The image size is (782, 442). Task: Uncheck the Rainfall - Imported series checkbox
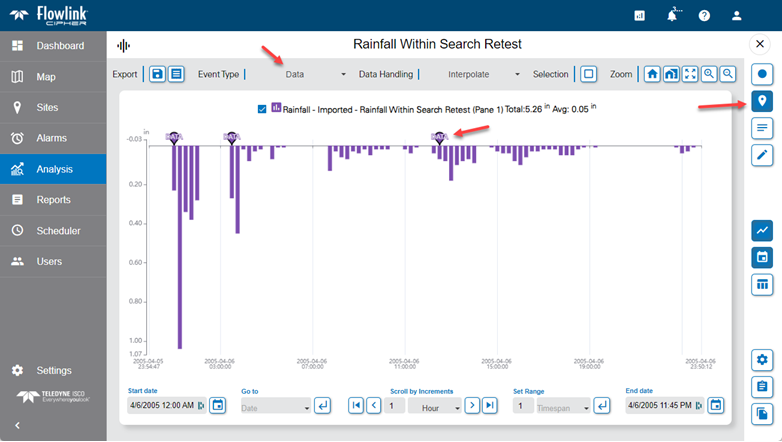point(262,108)
